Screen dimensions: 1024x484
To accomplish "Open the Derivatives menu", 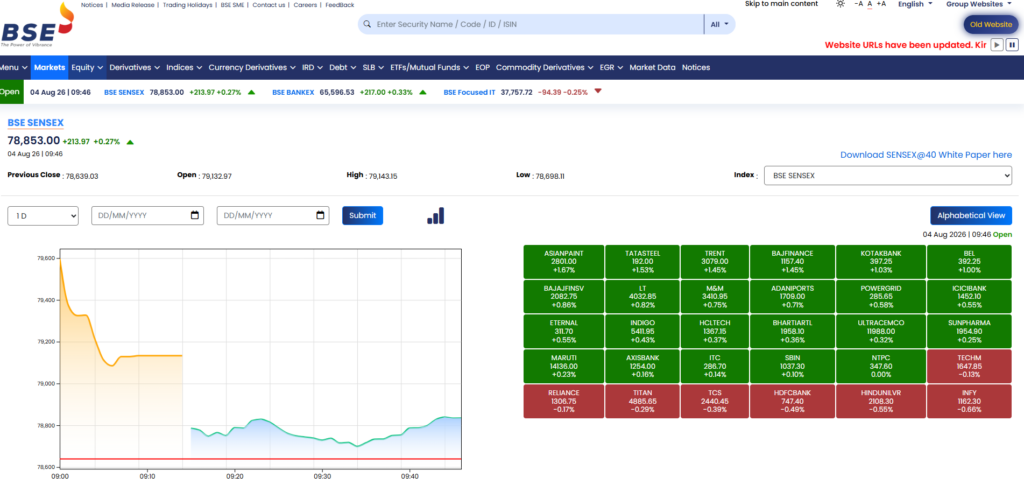I will click(135, 67).
